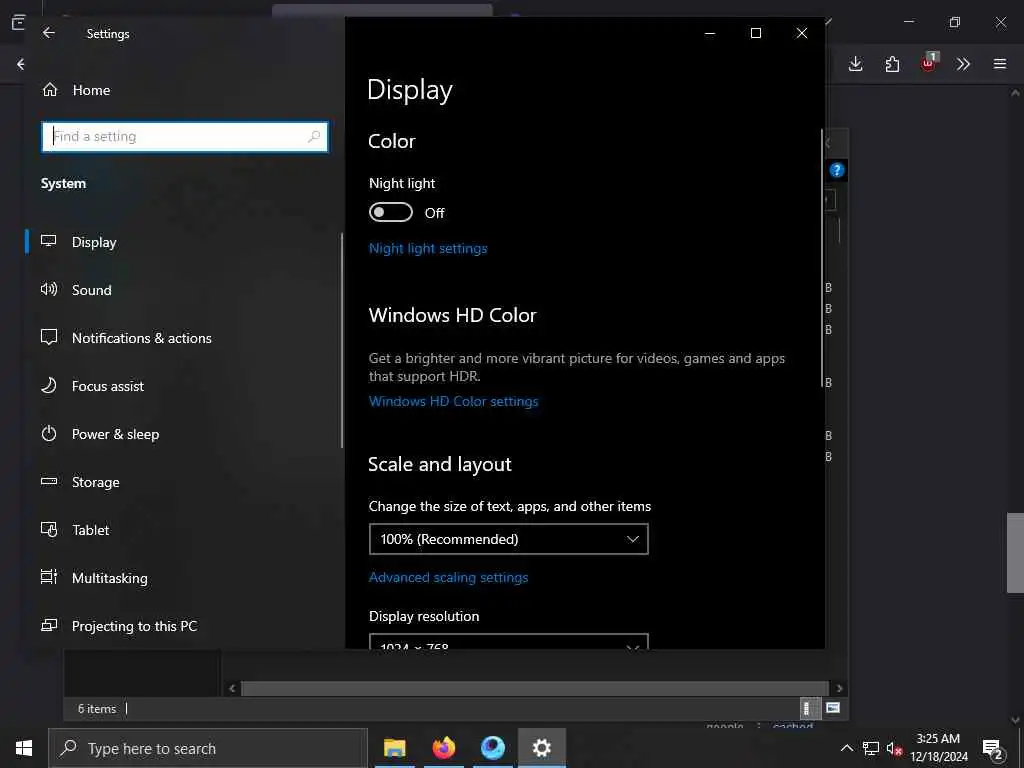The width and height of the screenshot is (1024, 768).
Task: Click Settings gear in taskbar
Action: [x=541, y=748]
